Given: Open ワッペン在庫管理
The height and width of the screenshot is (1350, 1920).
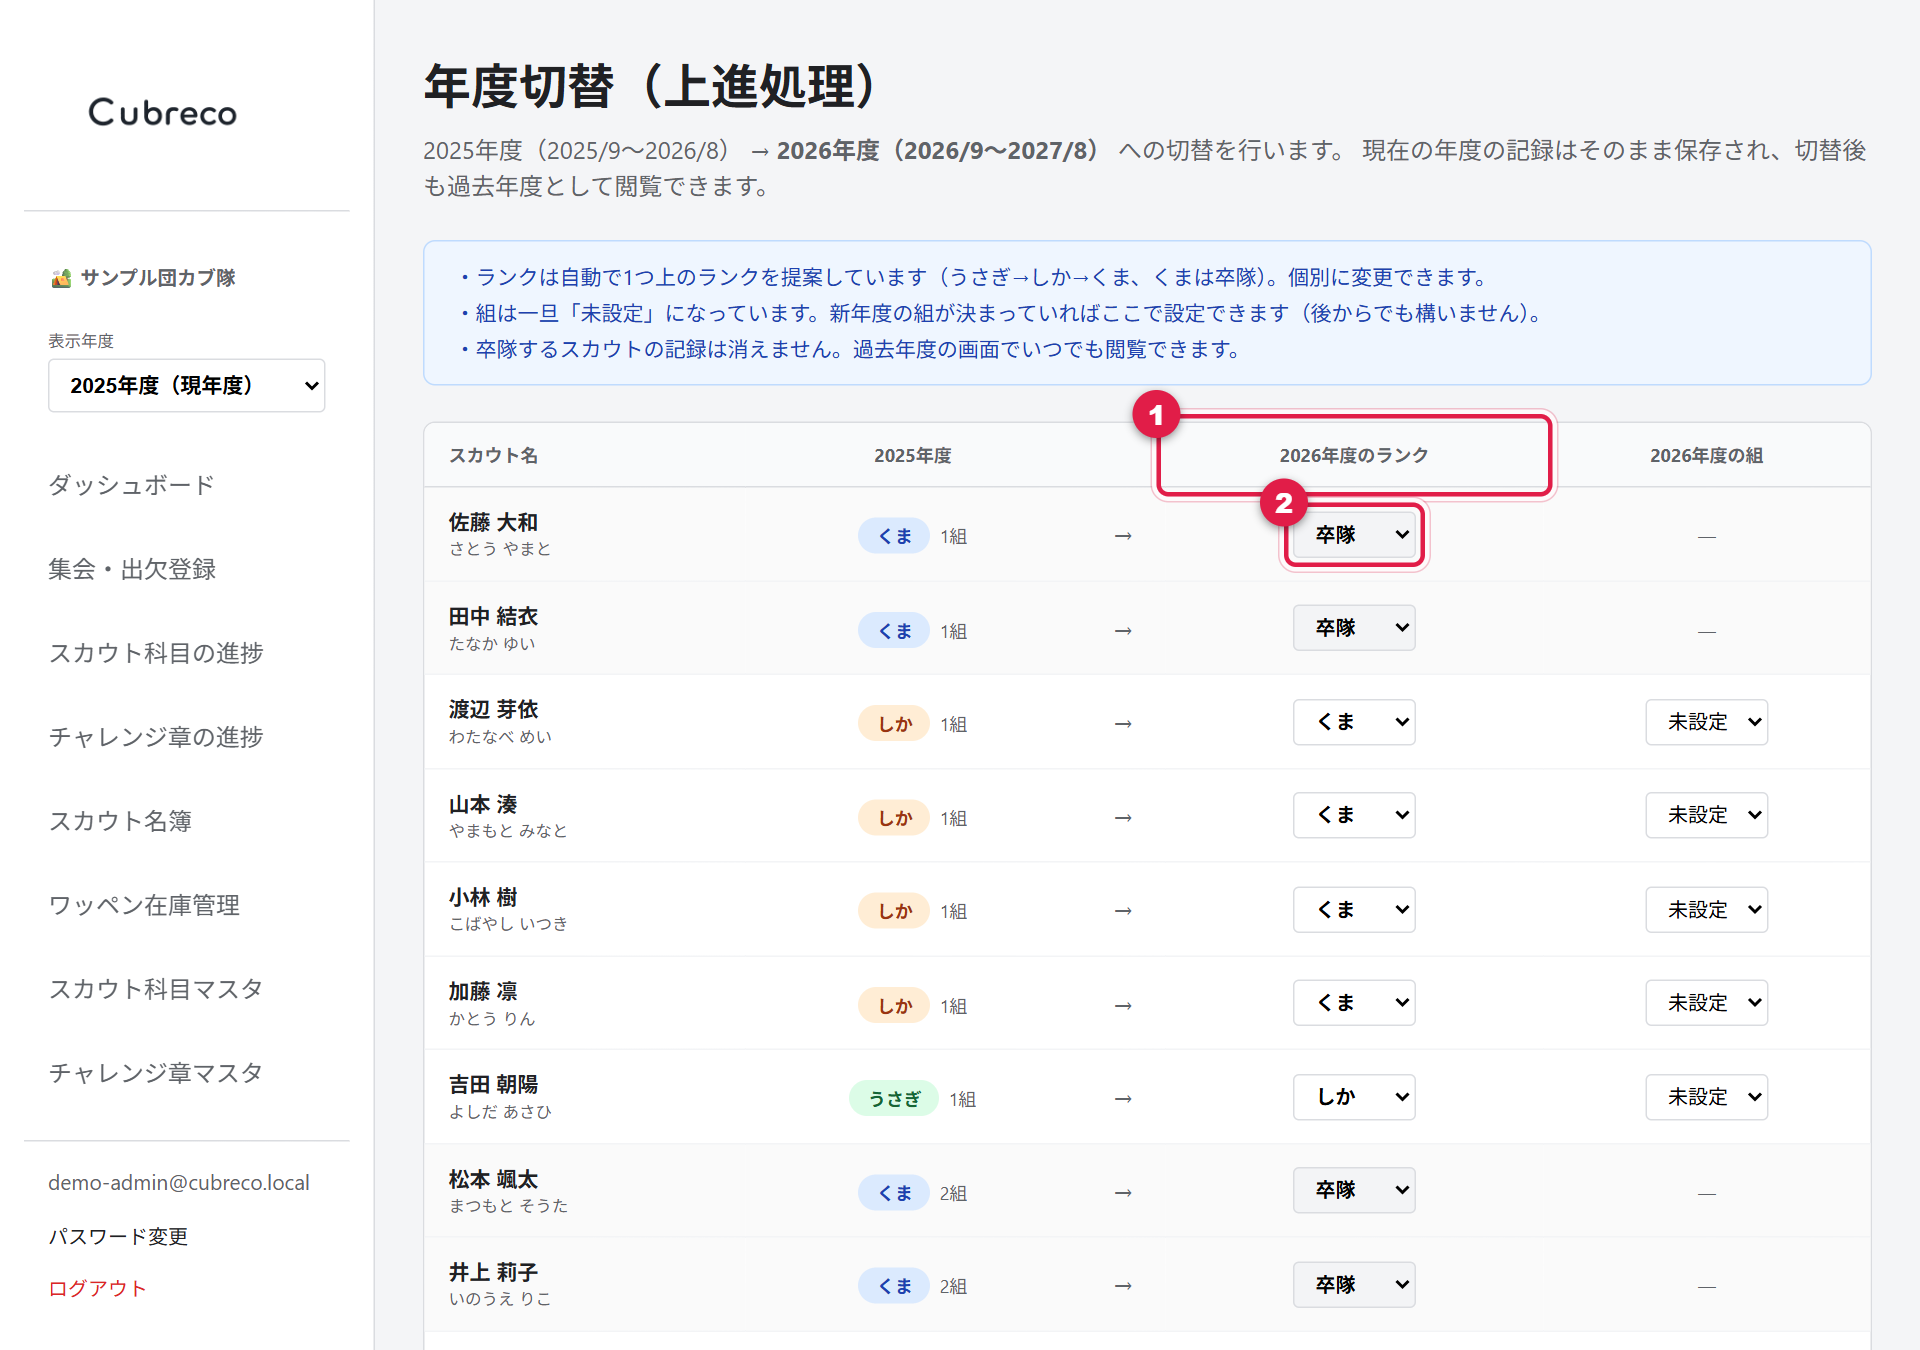Looking at the screenshot, I should pos(144,905).
